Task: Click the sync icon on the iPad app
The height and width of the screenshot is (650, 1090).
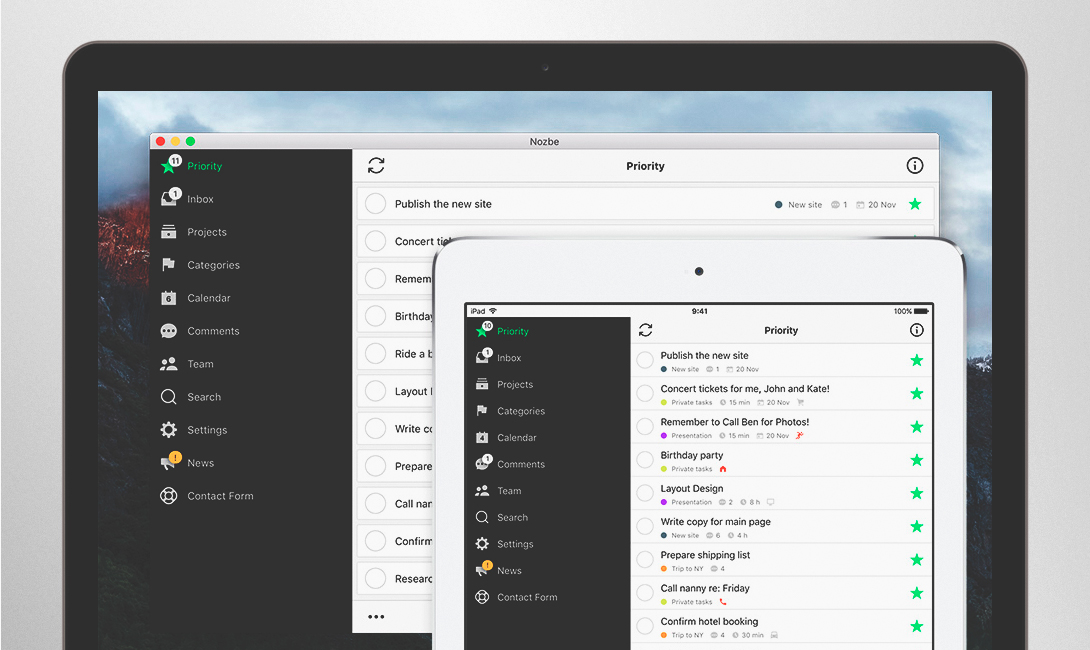Action: (x=645, y=330)
